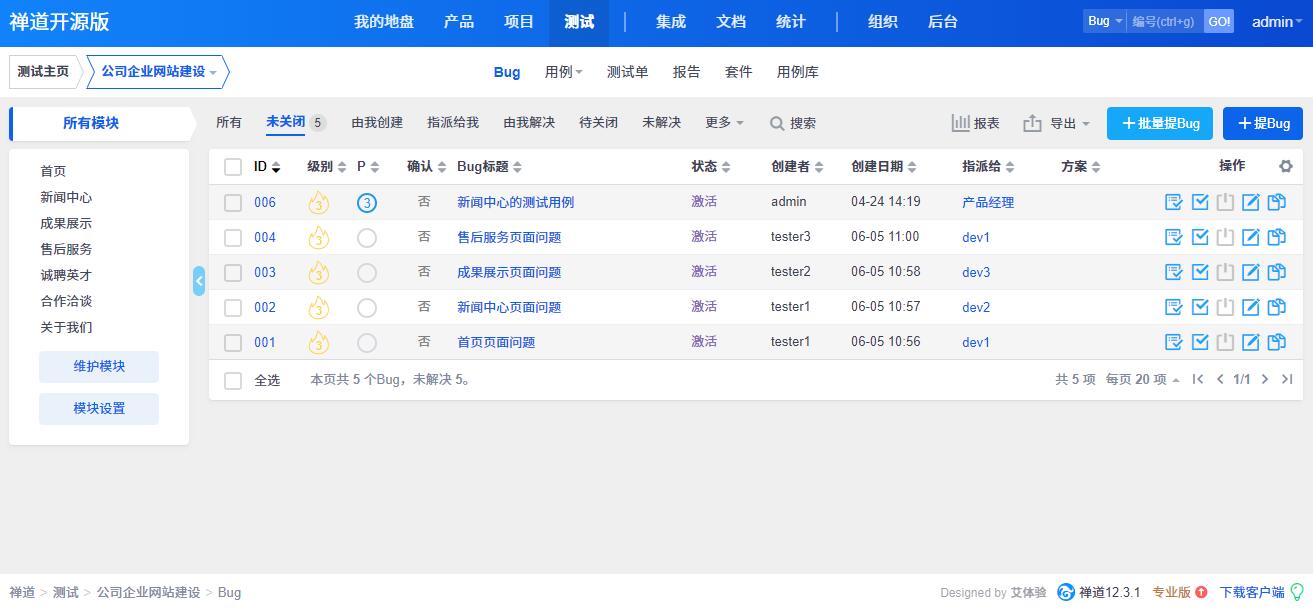Open search via the 搜索 magnifier icon
1313x609 pixels.
point(776,123)
